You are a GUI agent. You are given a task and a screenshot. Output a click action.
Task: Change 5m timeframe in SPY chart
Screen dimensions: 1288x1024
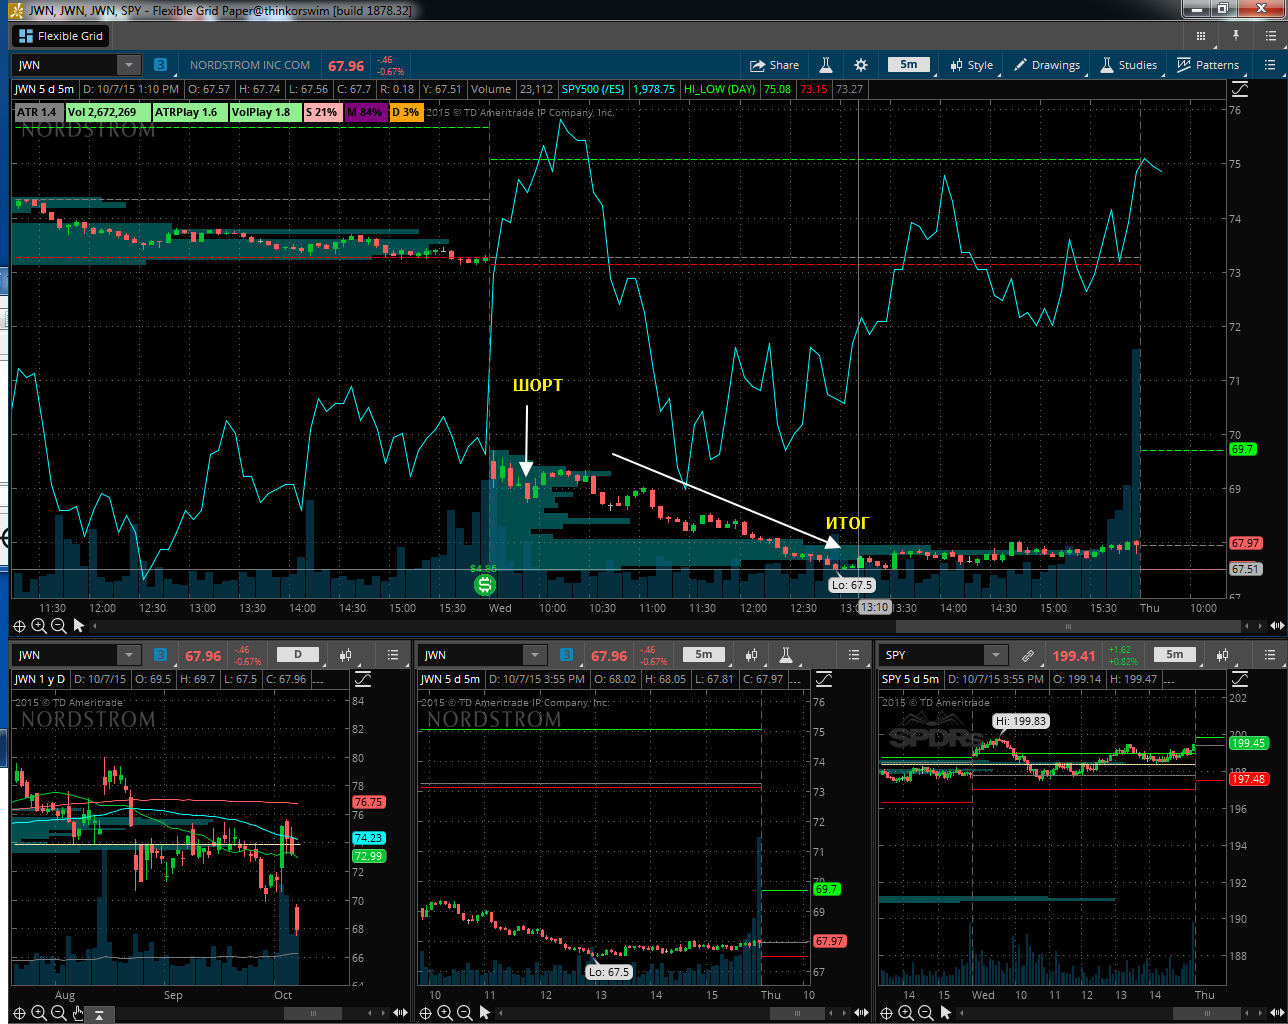[1174, 654]
